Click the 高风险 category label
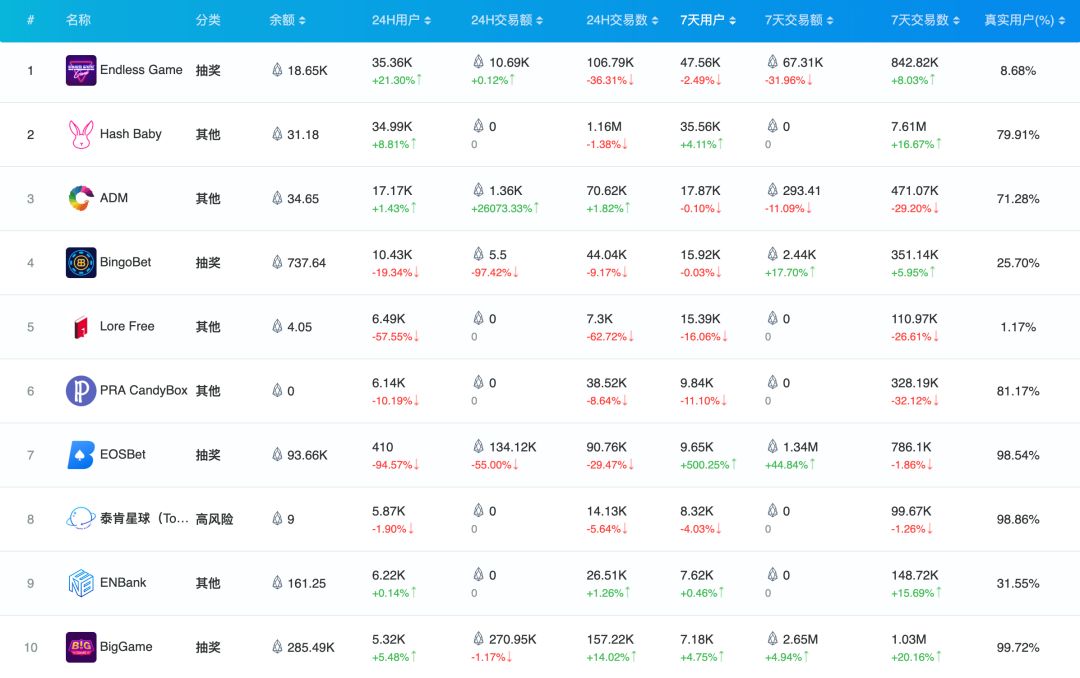The image size is (1080, 678). point(214,519)
